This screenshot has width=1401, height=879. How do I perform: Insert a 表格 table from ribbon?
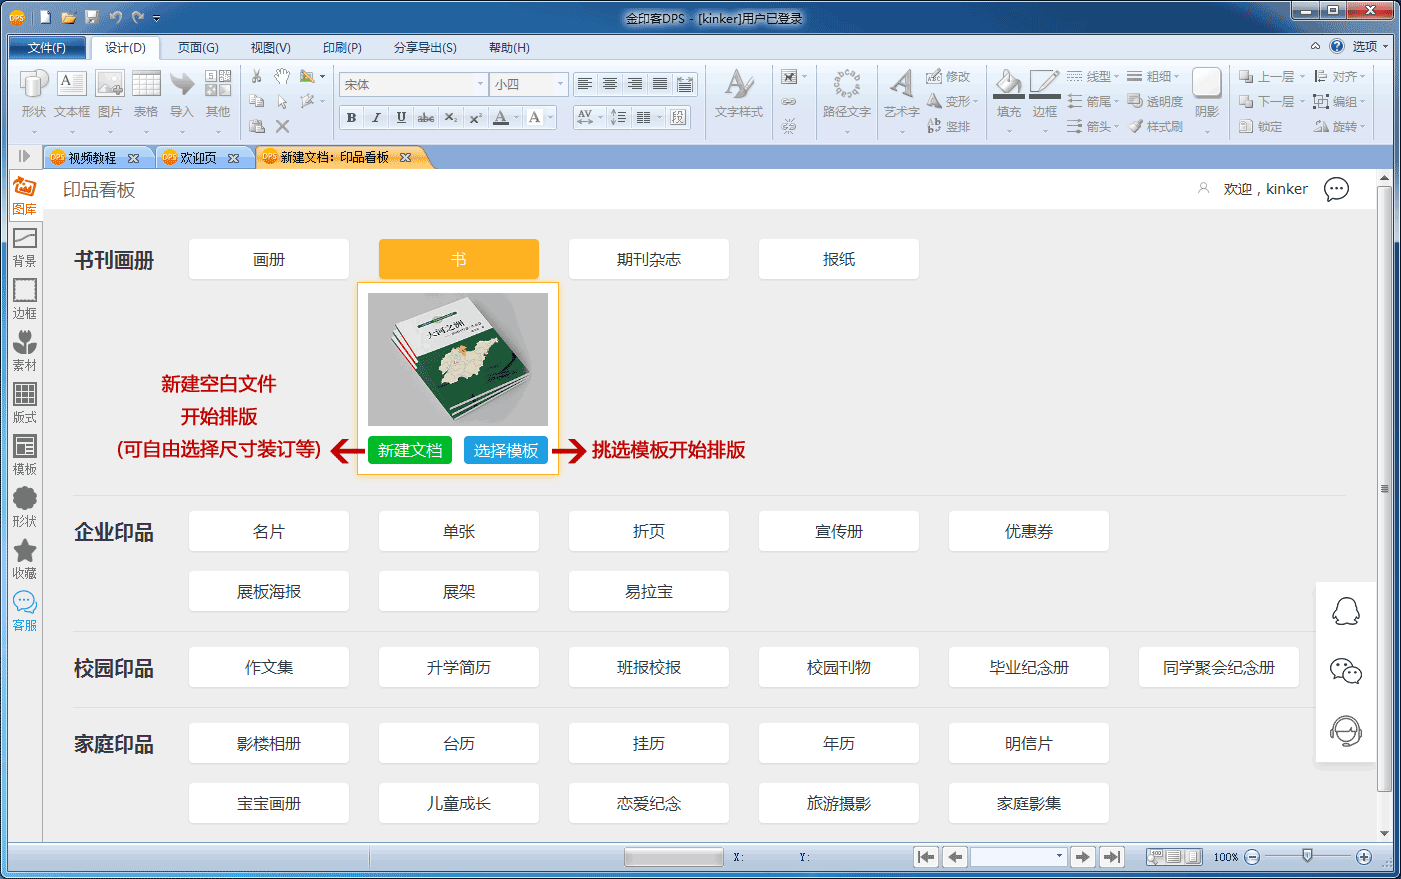(146, 95)
